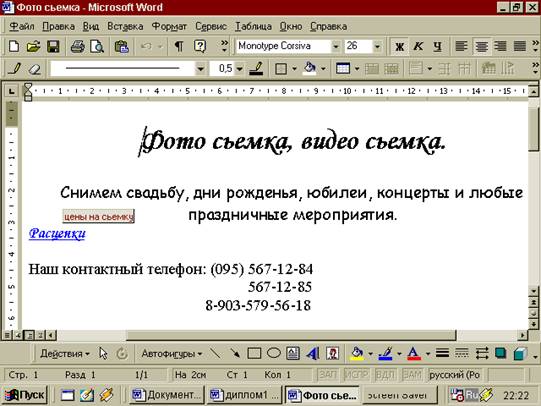Open the Формат menu
This screenshot has height=406, width=541.
point(169,26)
